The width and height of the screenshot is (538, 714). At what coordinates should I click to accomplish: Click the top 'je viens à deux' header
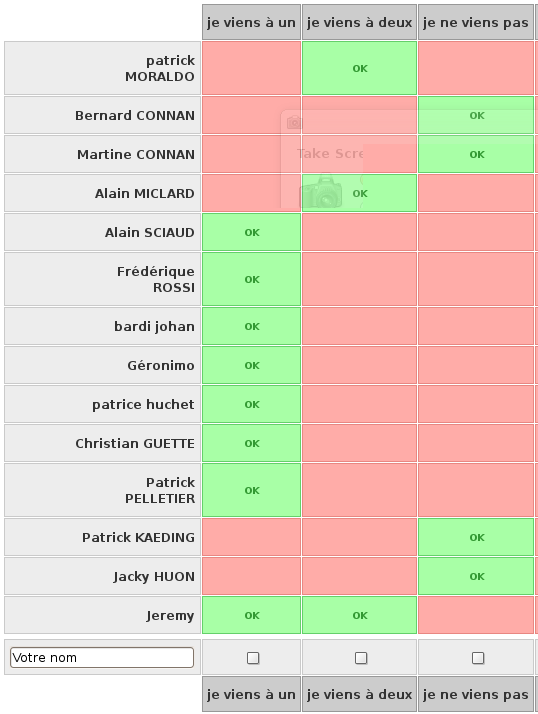[x=359, y=22]
